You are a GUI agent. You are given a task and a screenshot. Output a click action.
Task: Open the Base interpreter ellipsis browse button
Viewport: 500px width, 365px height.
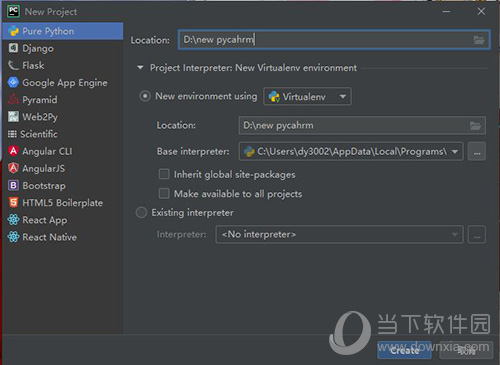tap(477, 152)
